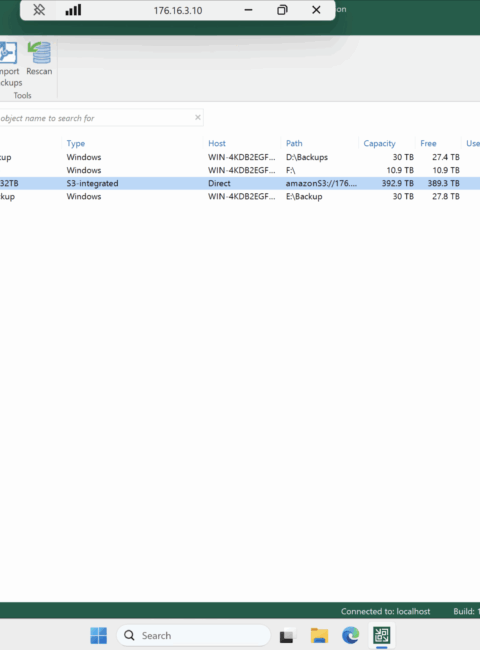Sort by Host column header

point(217,143)
